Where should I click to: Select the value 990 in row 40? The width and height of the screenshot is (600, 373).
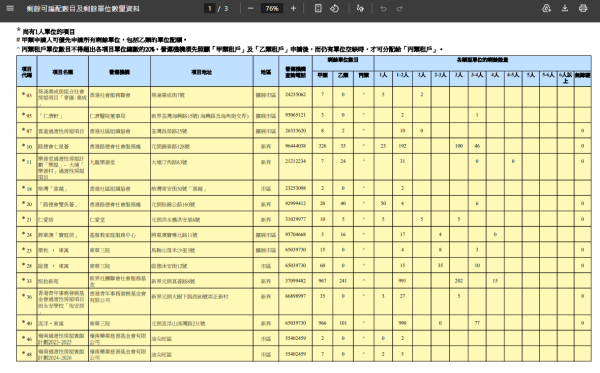coord(402,323)
